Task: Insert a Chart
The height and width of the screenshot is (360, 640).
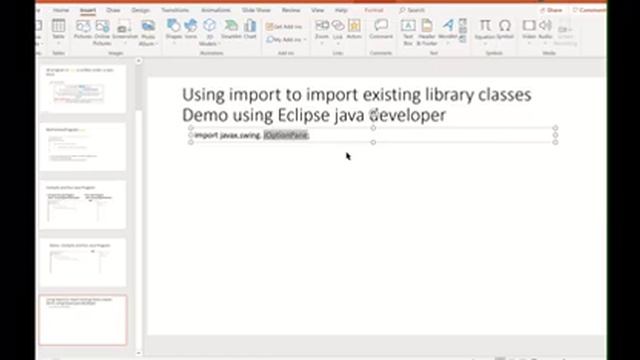Action: click(250, 29)
